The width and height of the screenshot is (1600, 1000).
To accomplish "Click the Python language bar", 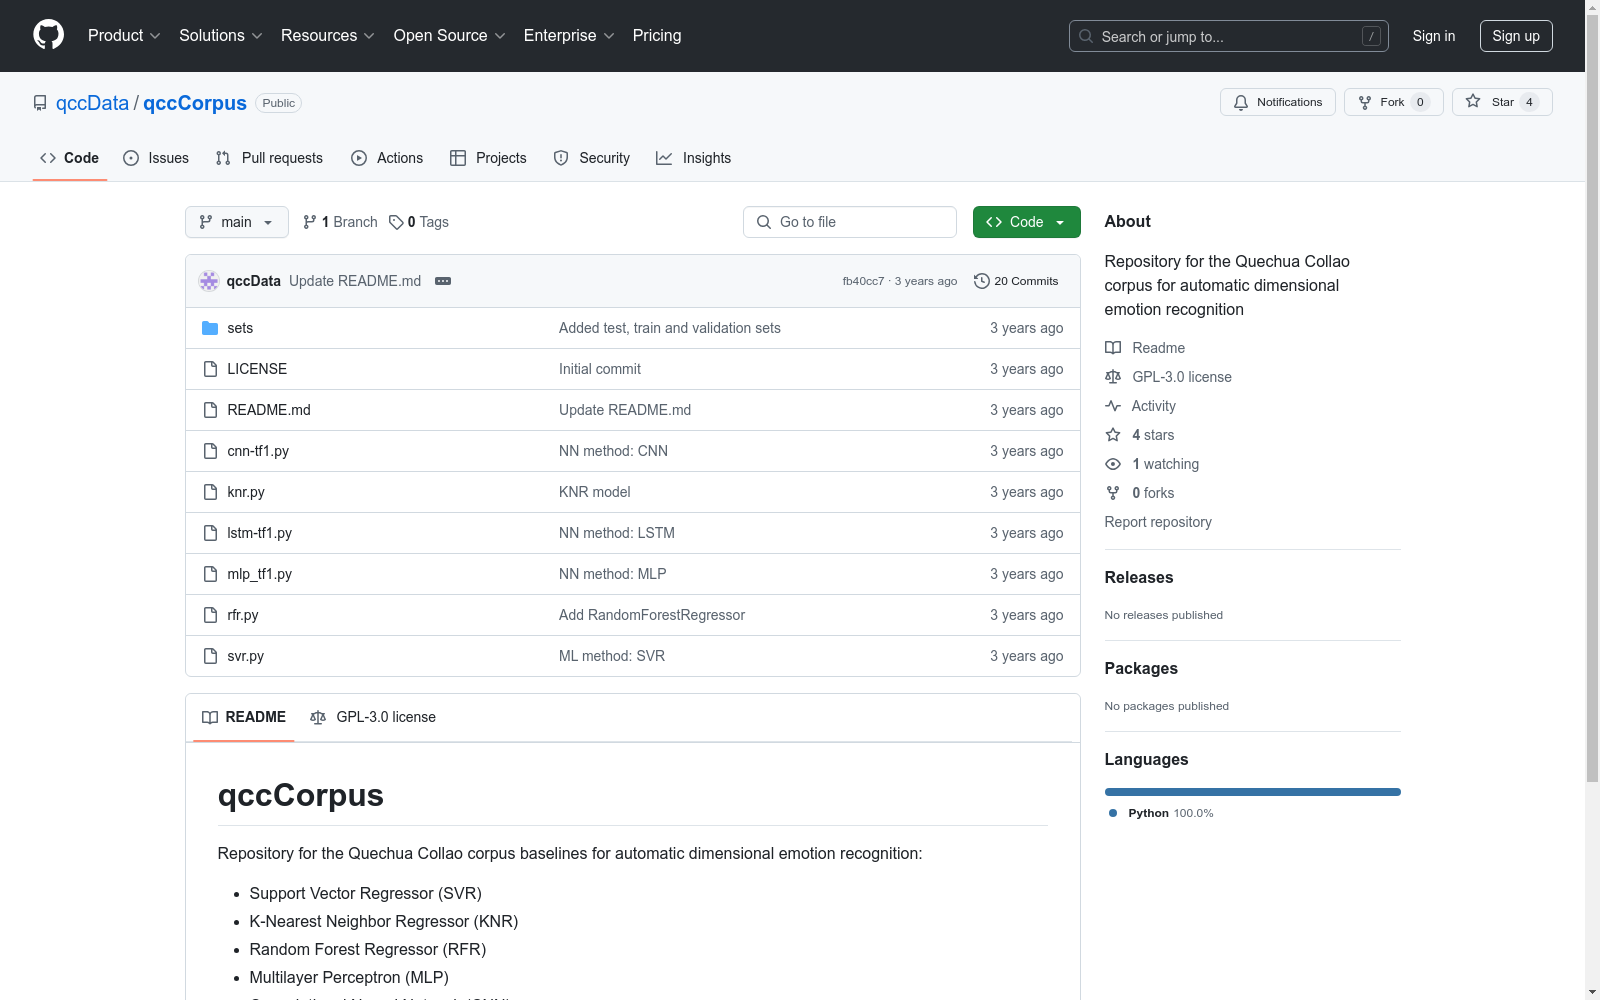I will pos(1253,792).
